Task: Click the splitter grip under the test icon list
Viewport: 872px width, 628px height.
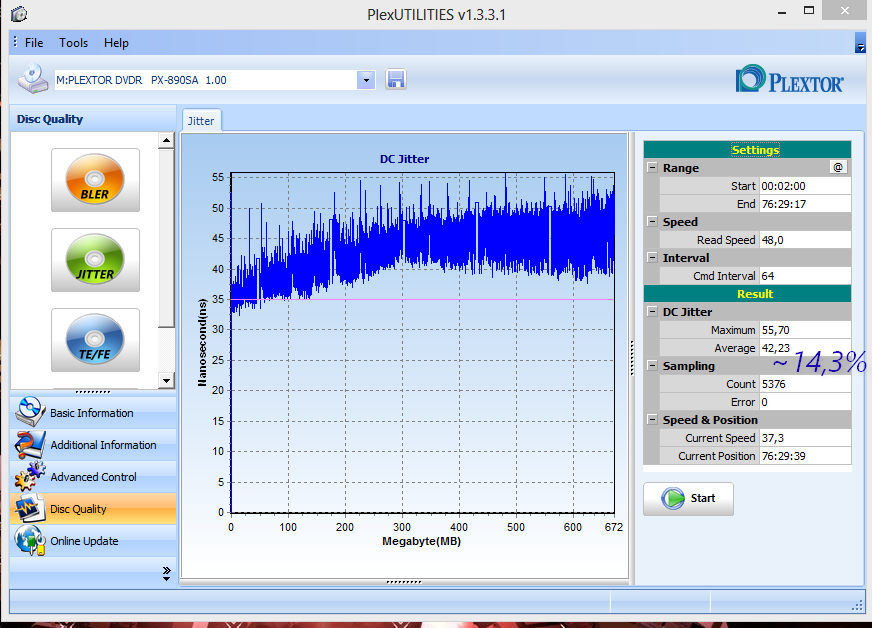Action: coord(93,392)
